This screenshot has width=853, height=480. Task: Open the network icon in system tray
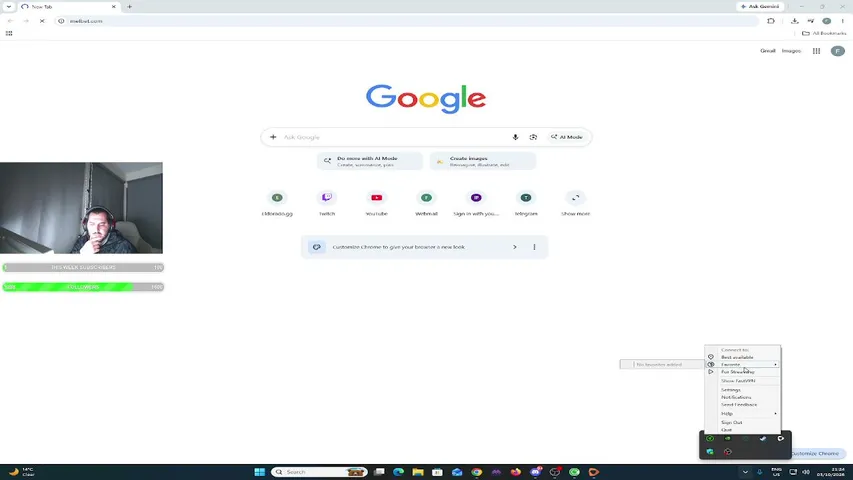[793, 472]
